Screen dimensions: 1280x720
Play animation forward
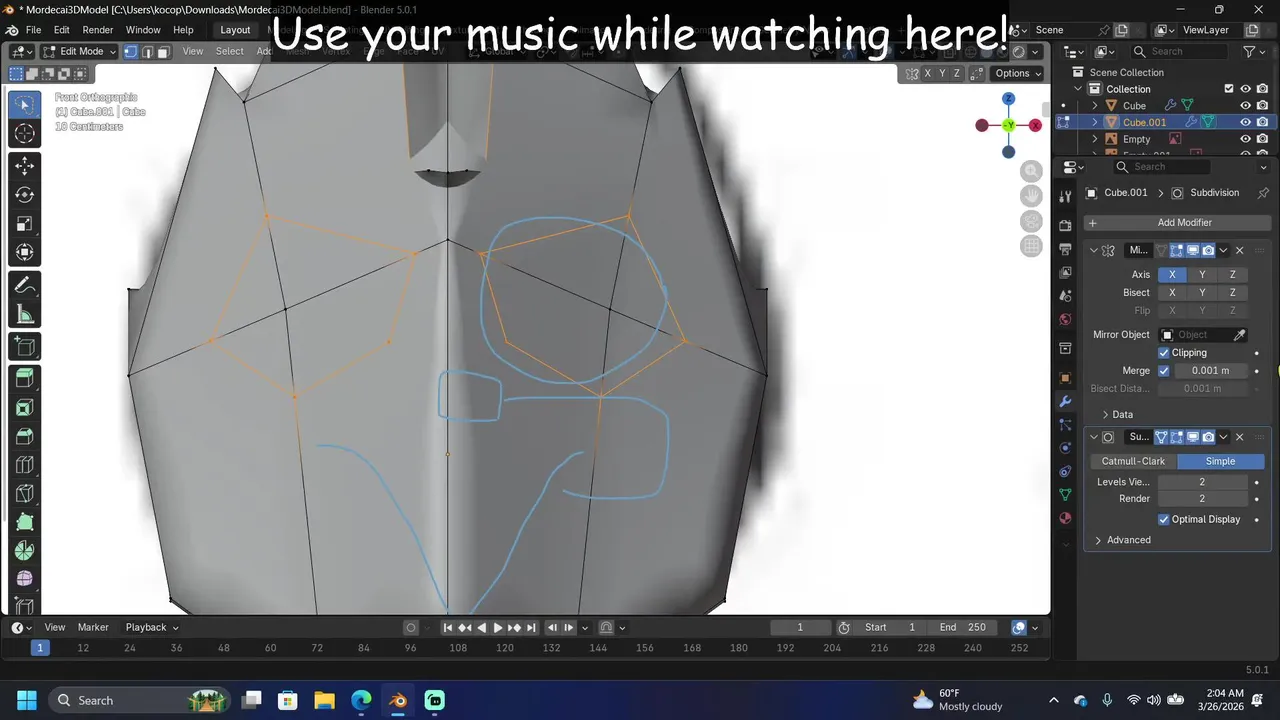tap(498, 628)
